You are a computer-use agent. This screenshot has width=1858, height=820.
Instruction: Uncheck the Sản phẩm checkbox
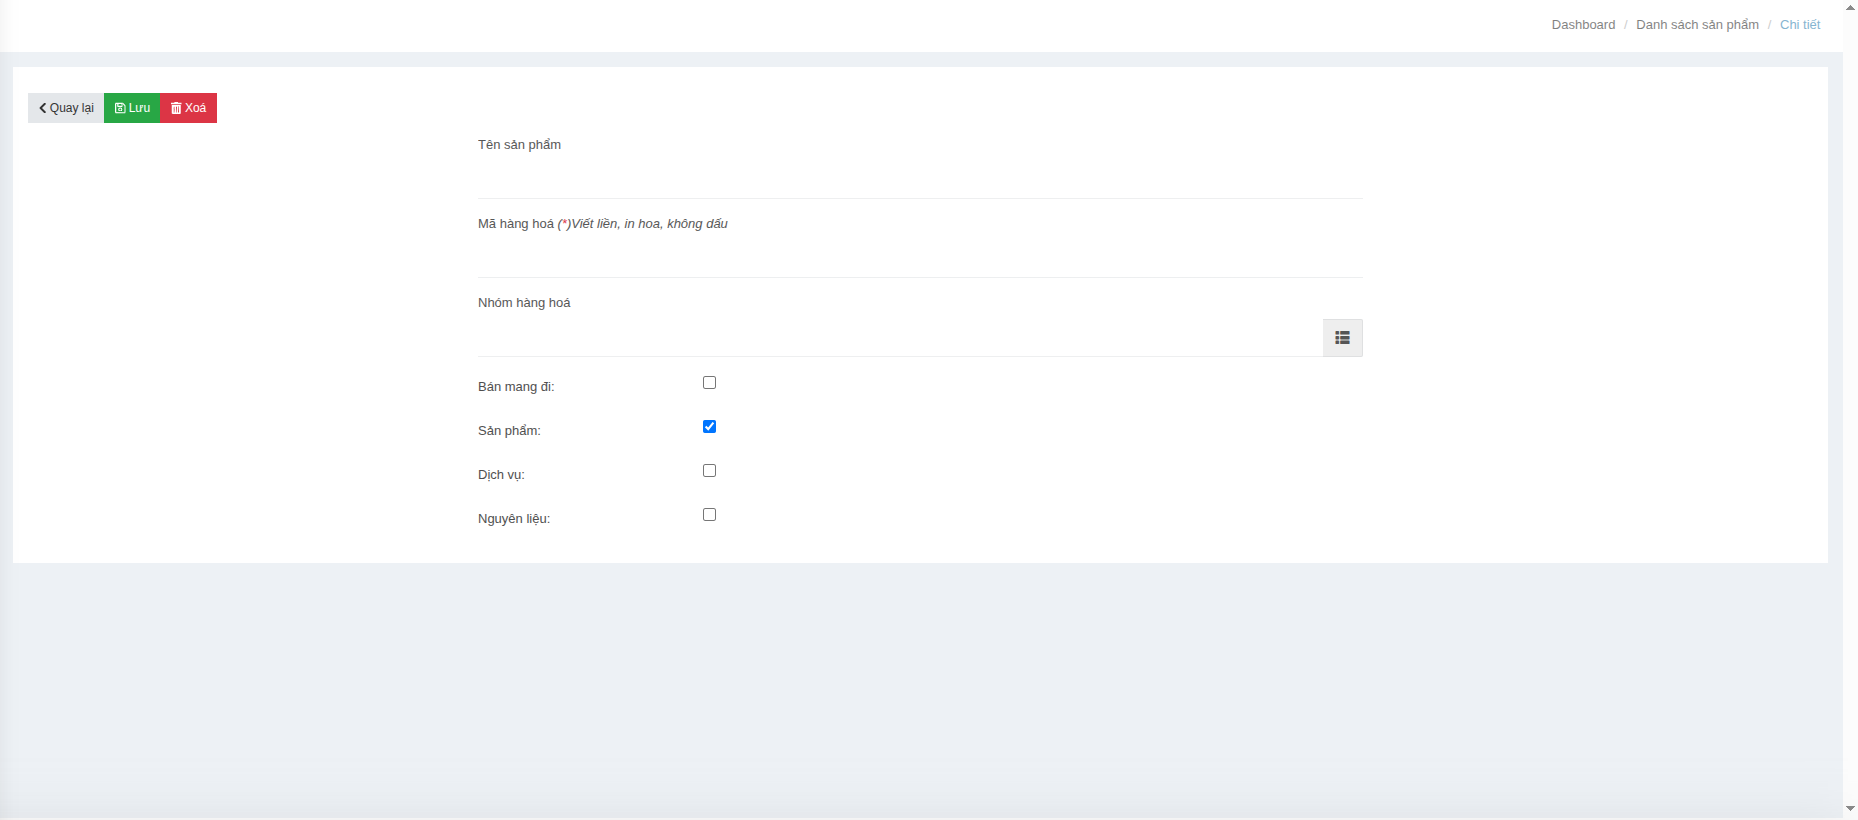click(709, 427)
